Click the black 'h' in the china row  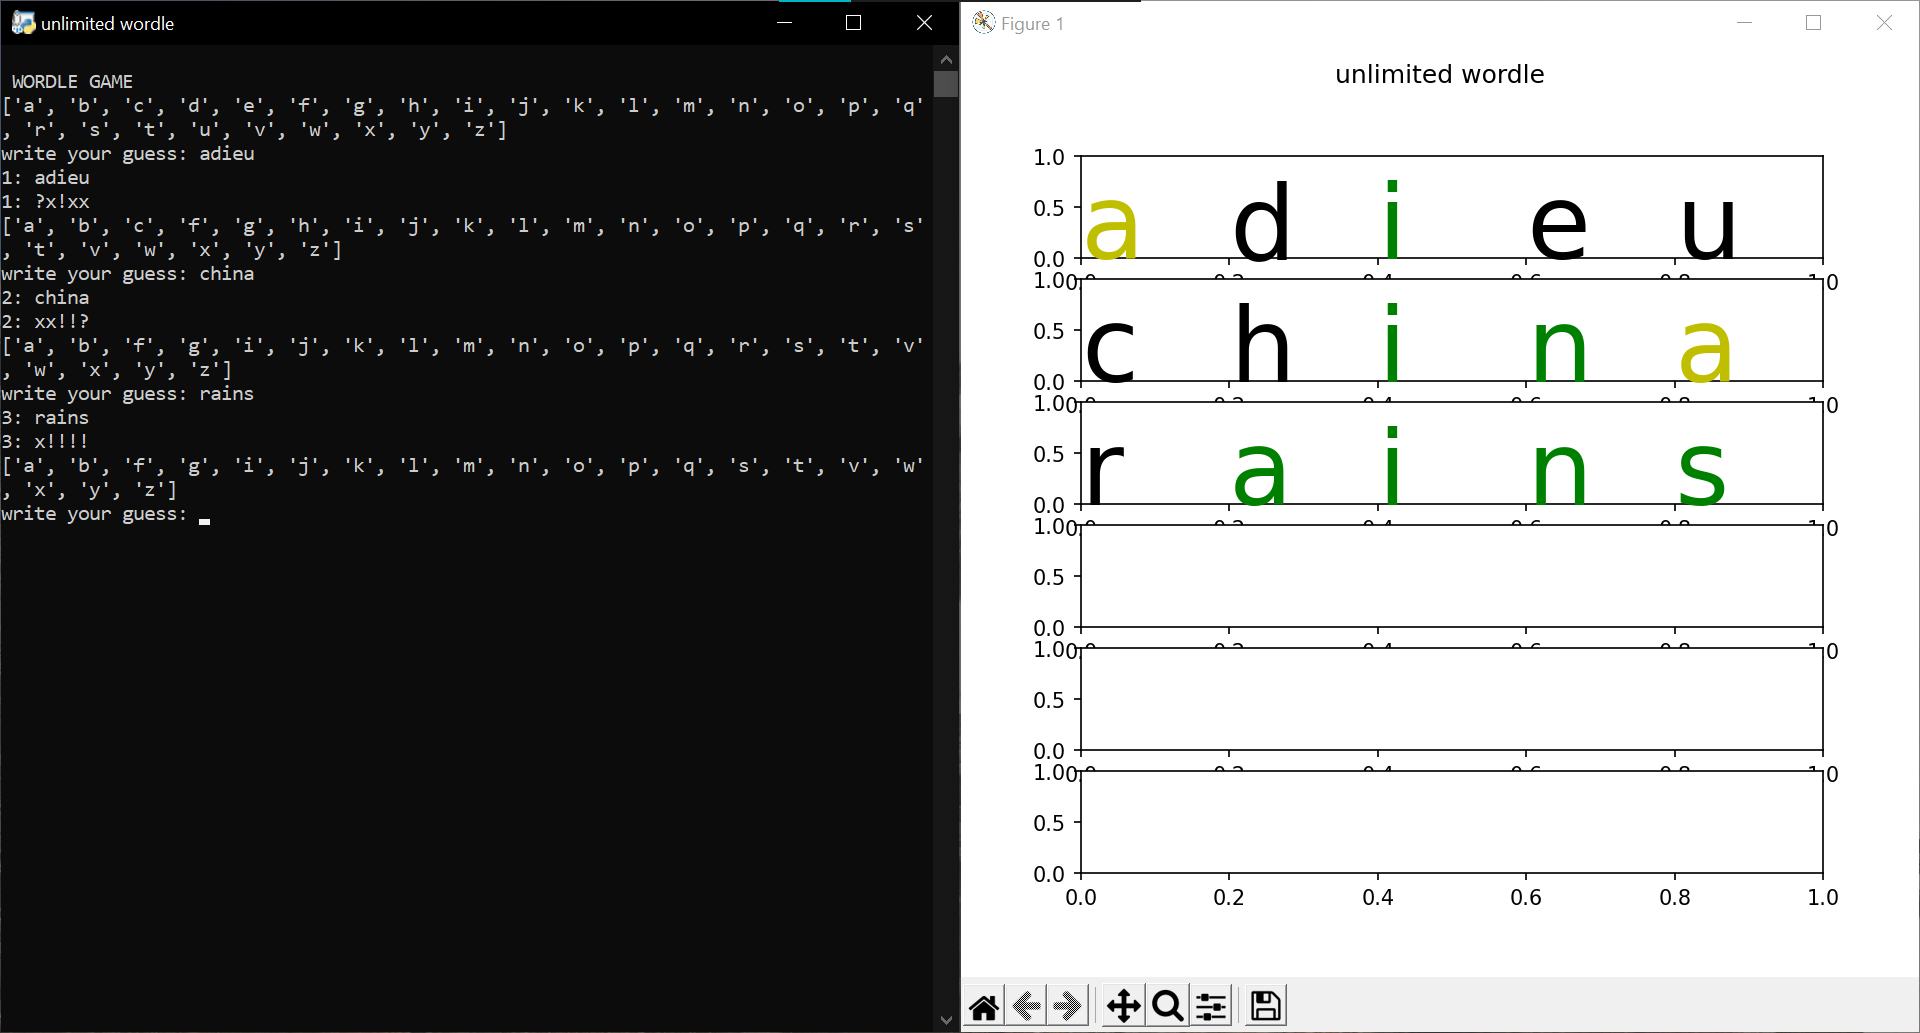point(1262,342)
